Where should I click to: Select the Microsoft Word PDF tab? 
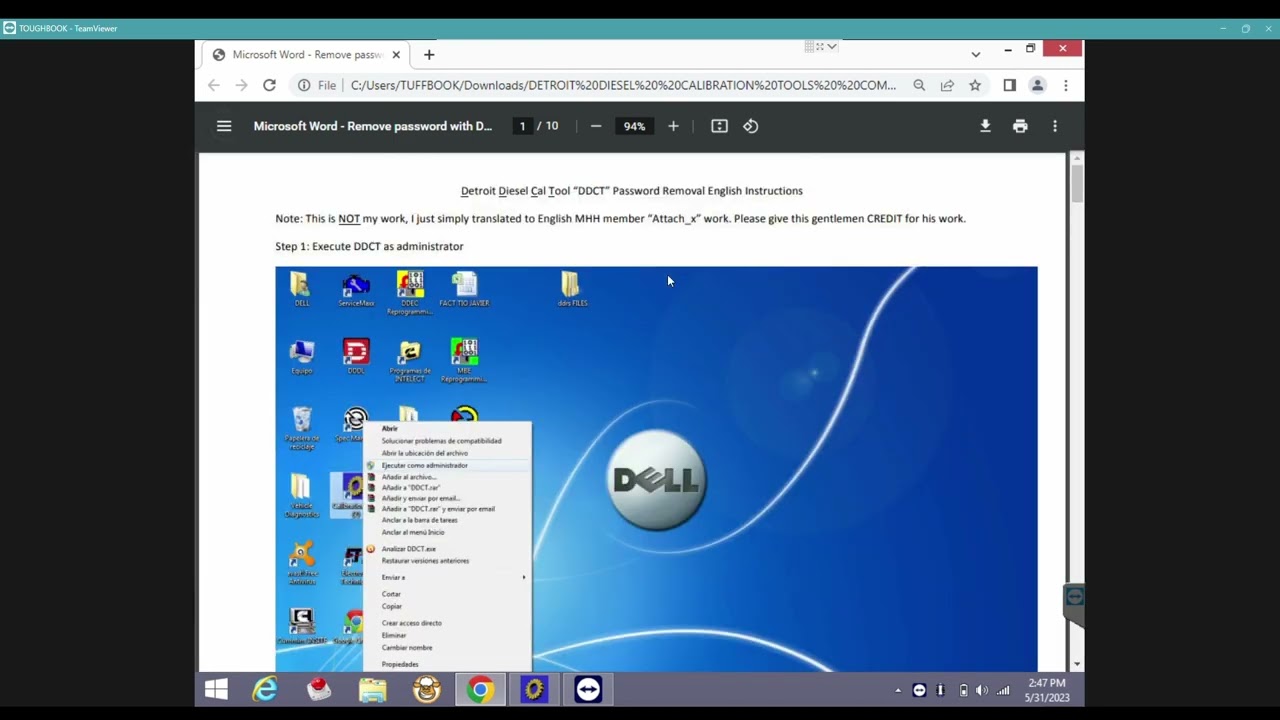click(x=306, y=55)
